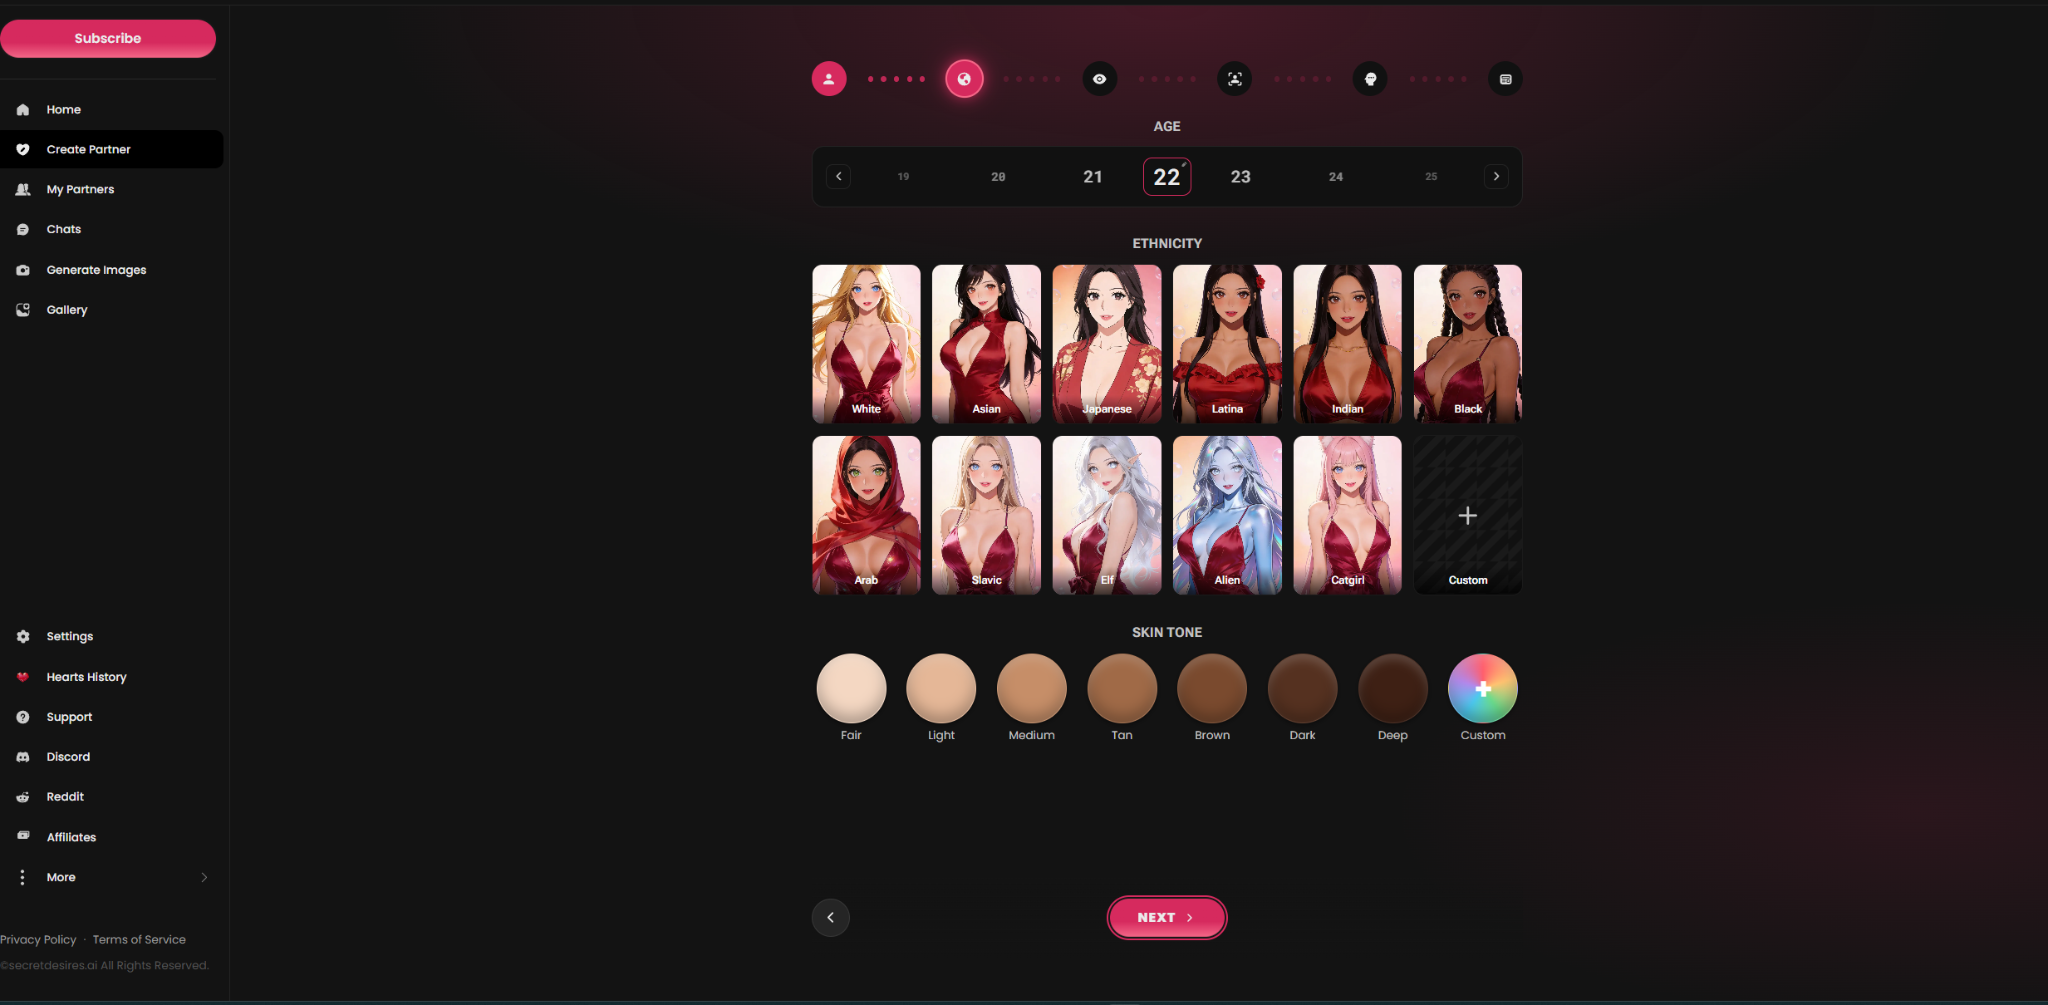The image size is (2048, 1005).
Task: Show earlier ages with left arrow
Action: [x=839, y=176]
